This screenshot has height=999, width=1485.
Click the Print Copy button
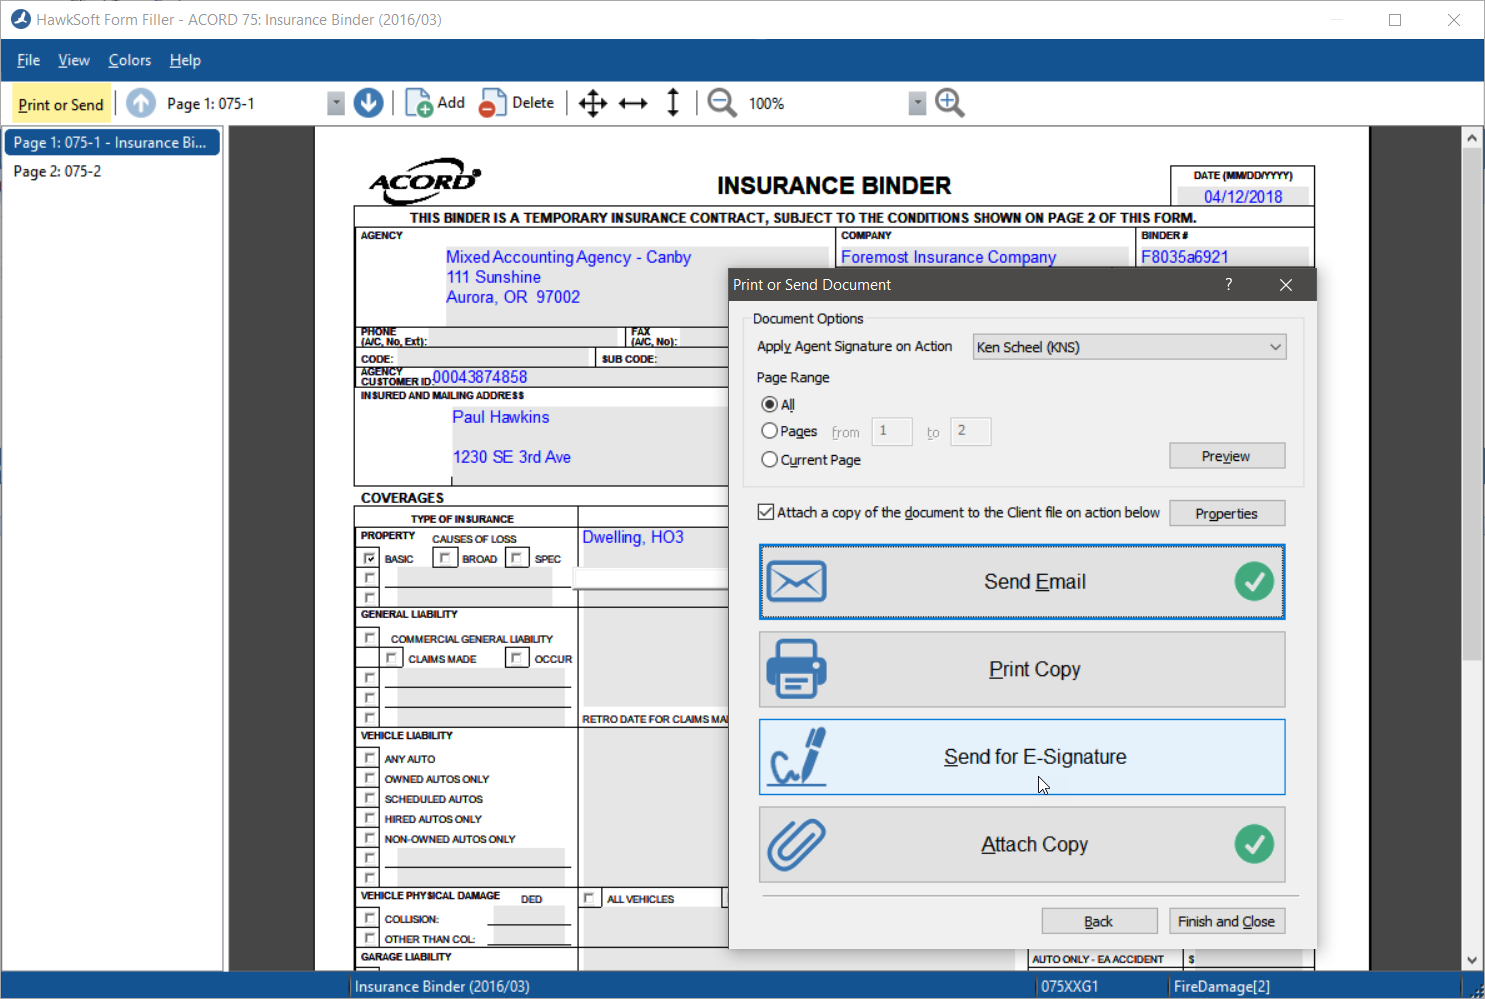click(1022, 669)
